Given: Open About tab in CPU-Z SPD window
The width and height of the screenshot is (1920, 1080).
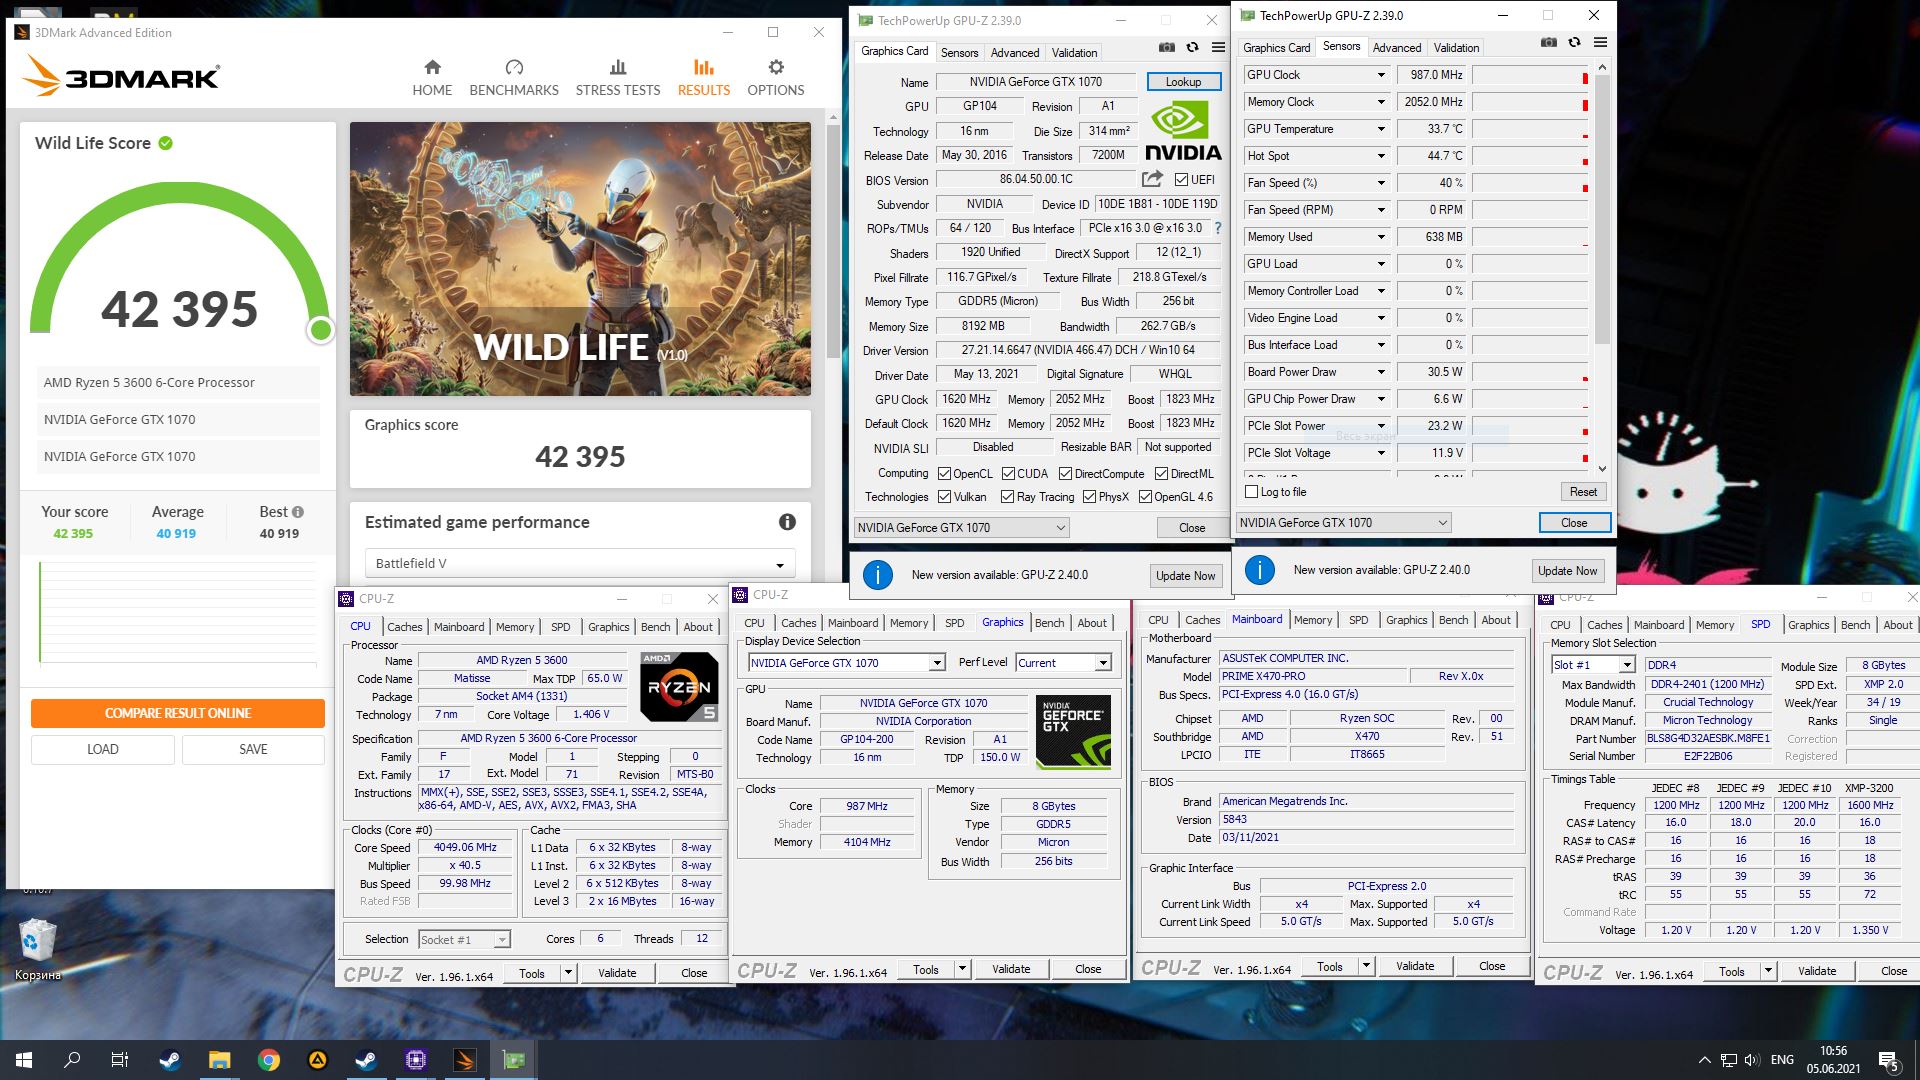Looking at the screenshot, I should coord(1898,625).
